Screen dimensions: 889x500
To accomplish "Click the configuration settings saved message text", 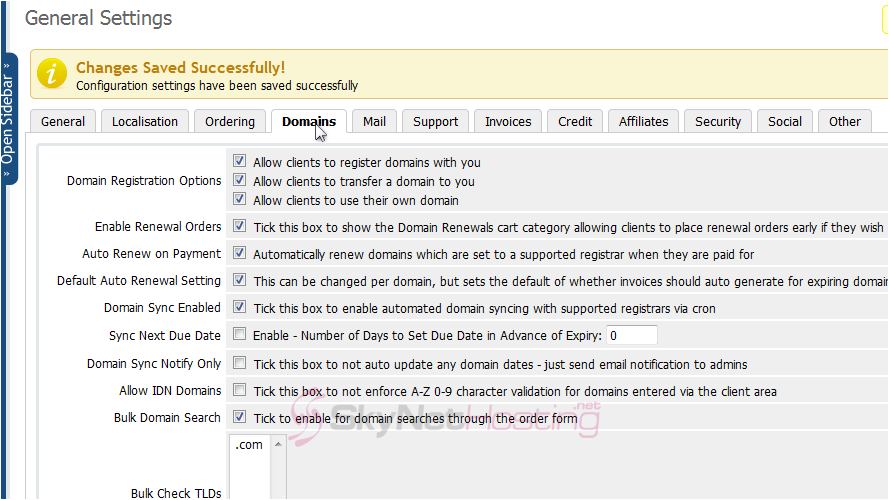I will click(x=217, y=86).
